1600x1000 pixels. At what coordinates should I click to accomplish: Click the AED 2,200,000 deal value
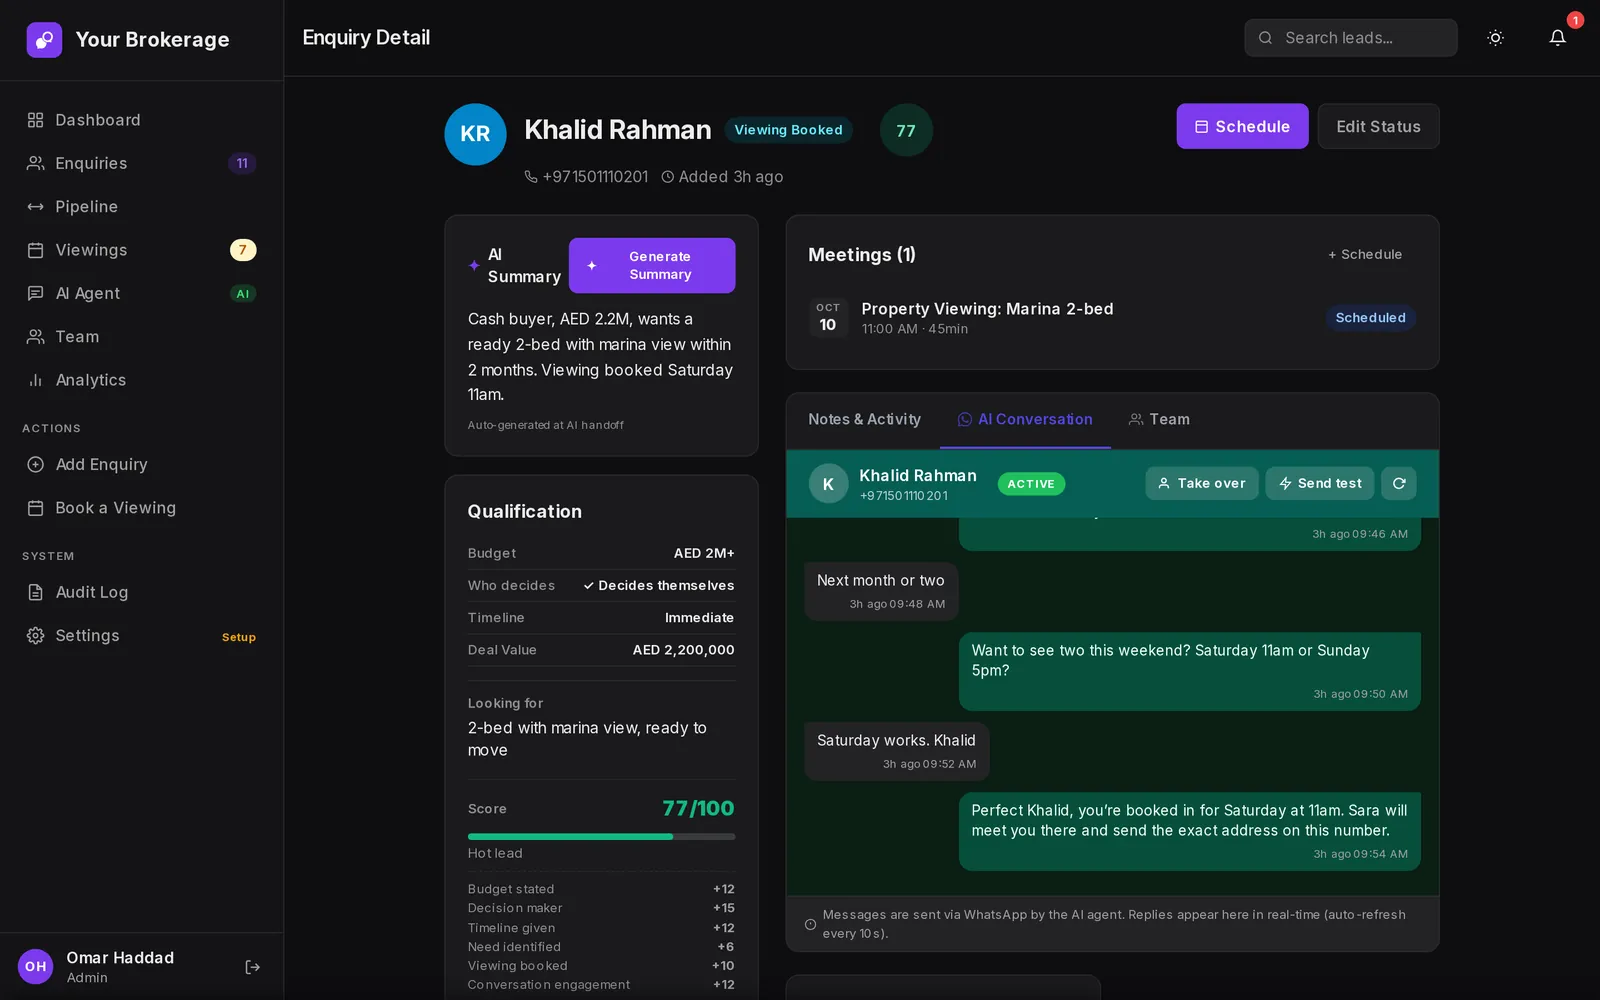tap(684, 650)
